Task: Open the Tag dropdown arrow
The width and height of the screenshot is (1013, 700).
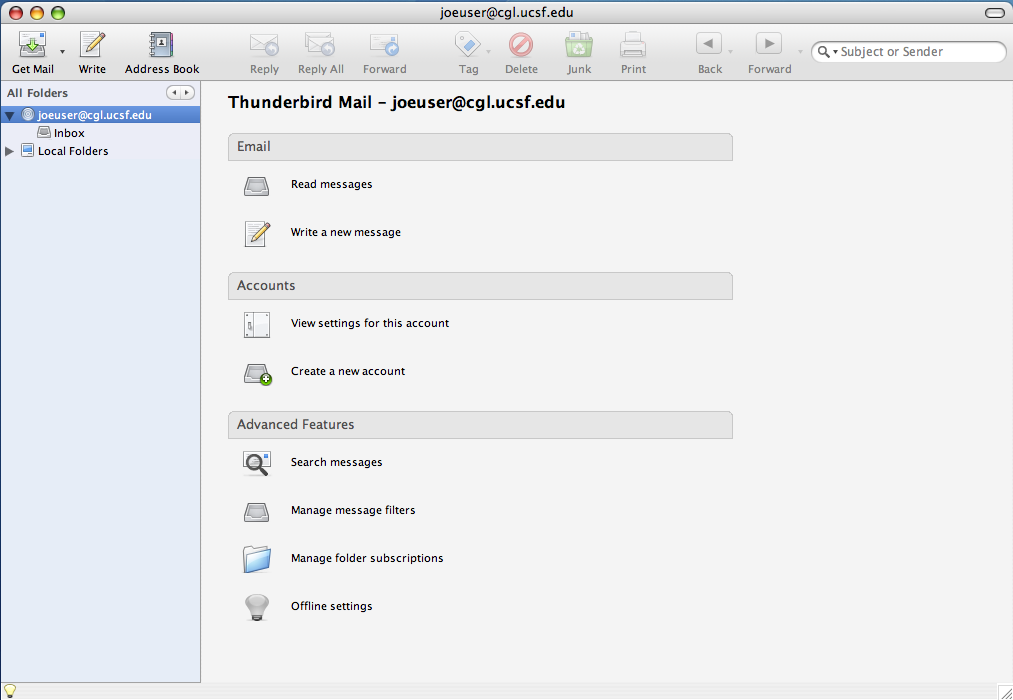Action: point(488,52)
